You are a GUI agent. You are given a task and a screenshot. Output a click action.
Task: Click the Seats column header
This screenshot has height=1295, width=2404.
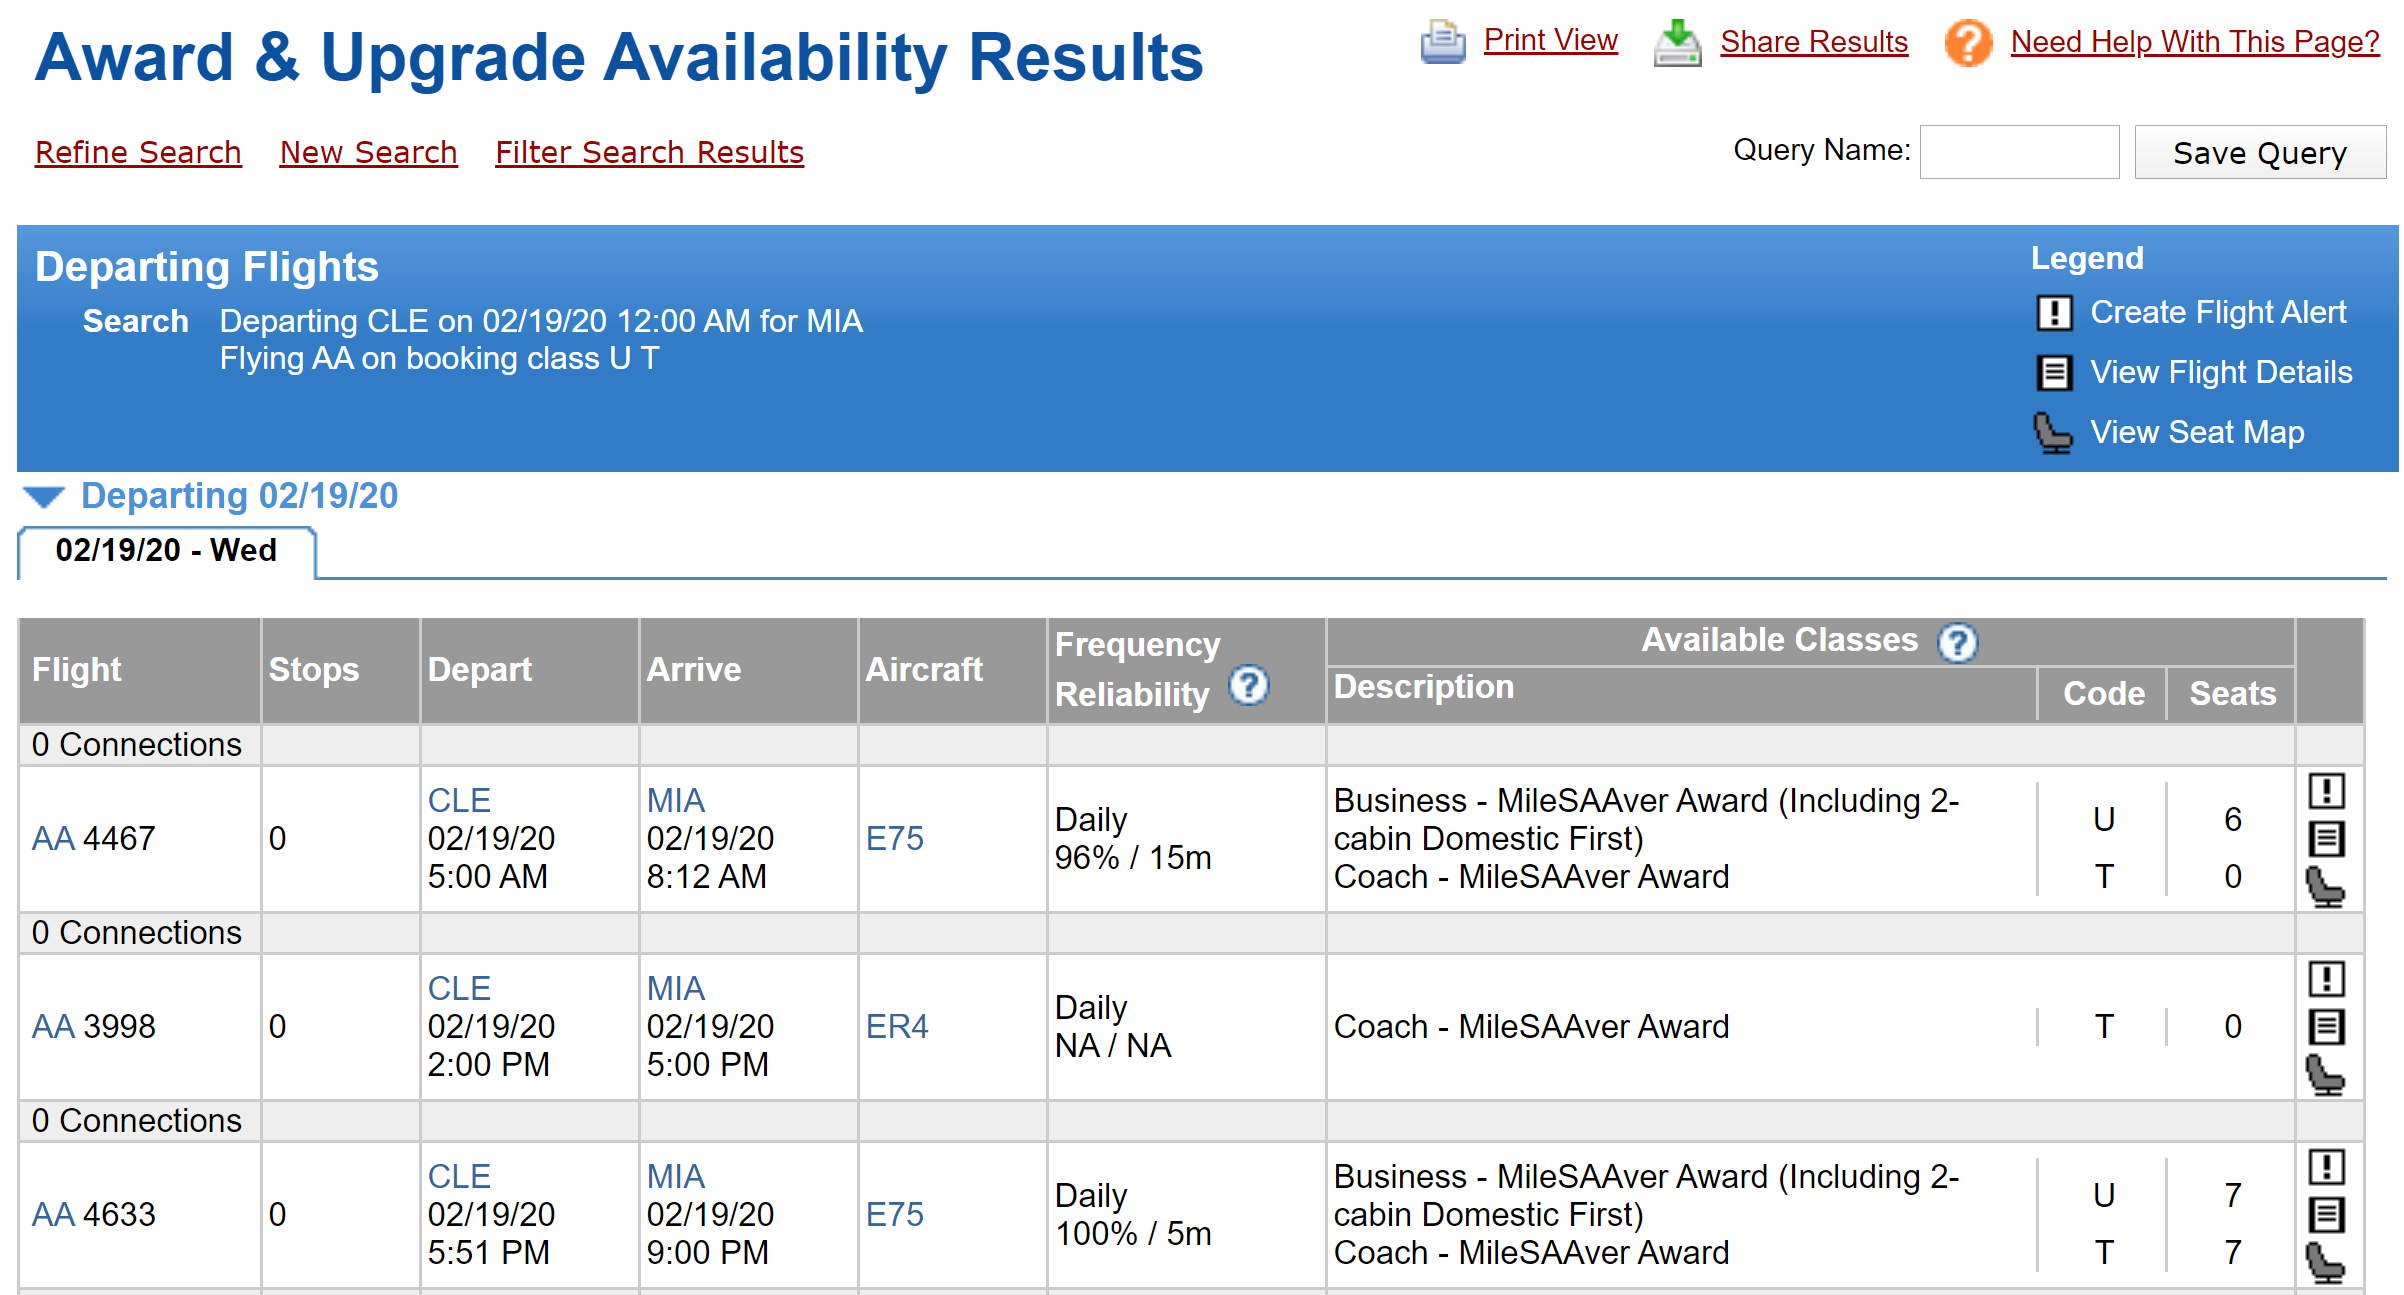point(2232,693)
